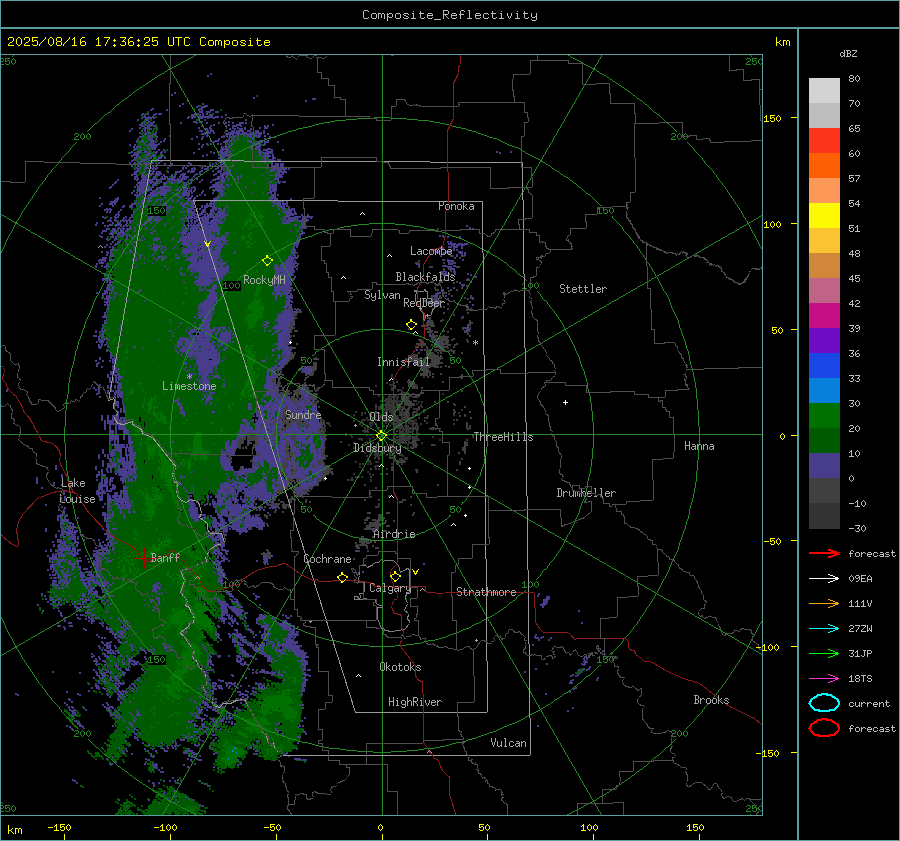Click the red forecast arrow in legend
This screenshot has height=841, width=900.
824,553
